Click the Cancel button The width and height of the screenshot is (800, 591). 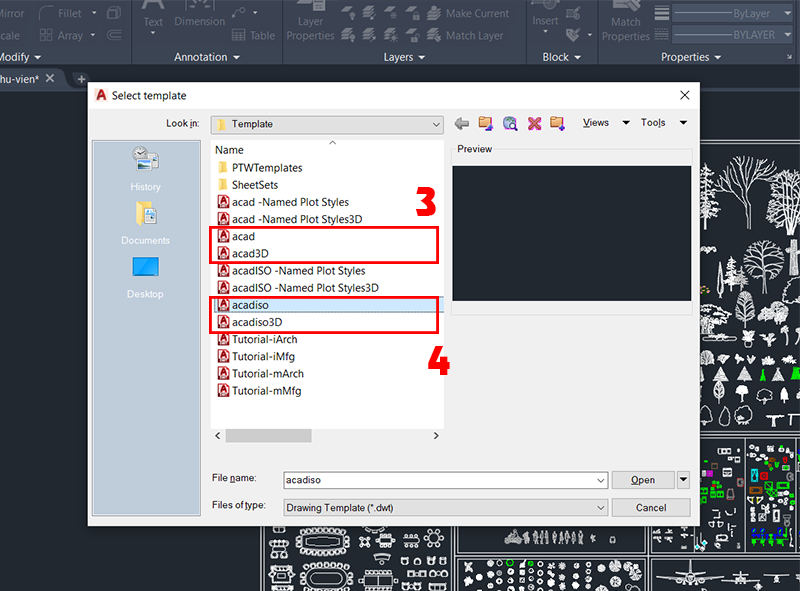[x=651, y=507]
